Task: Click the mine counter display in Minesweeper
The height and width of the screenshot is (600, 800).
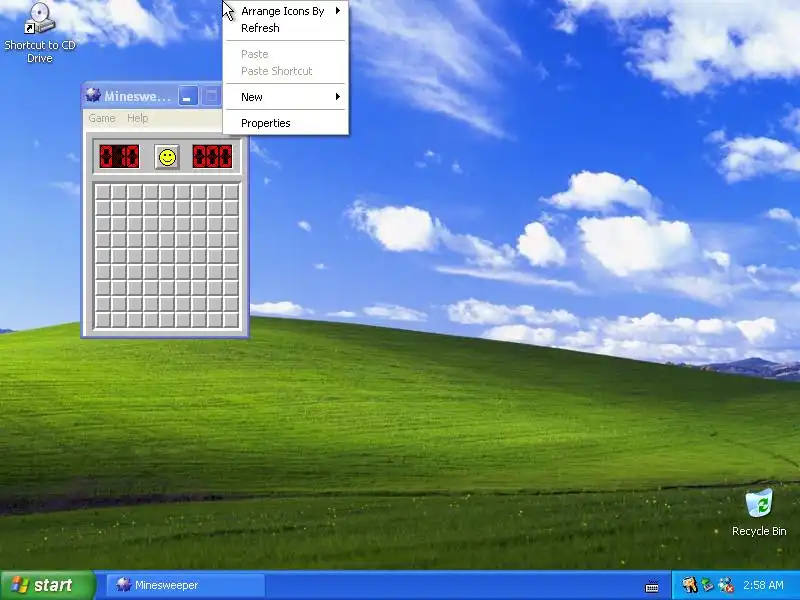Action: click(x=119, y=157)
